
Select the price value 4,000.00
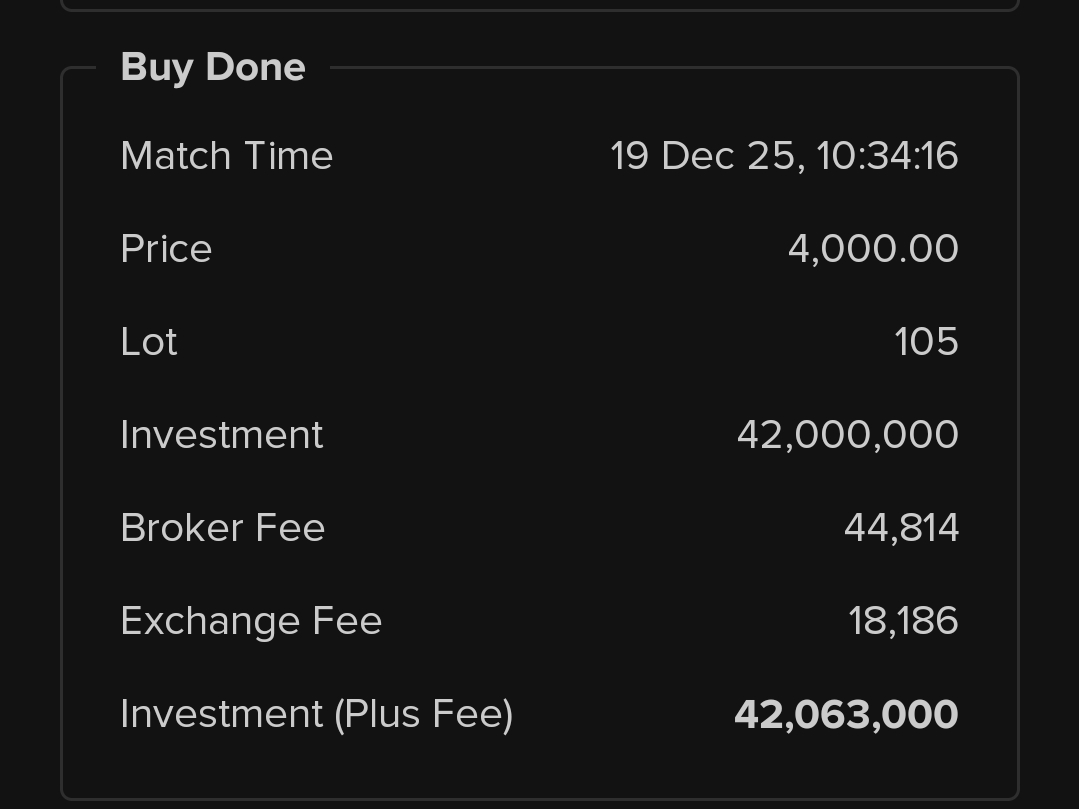tap(873, 249)
